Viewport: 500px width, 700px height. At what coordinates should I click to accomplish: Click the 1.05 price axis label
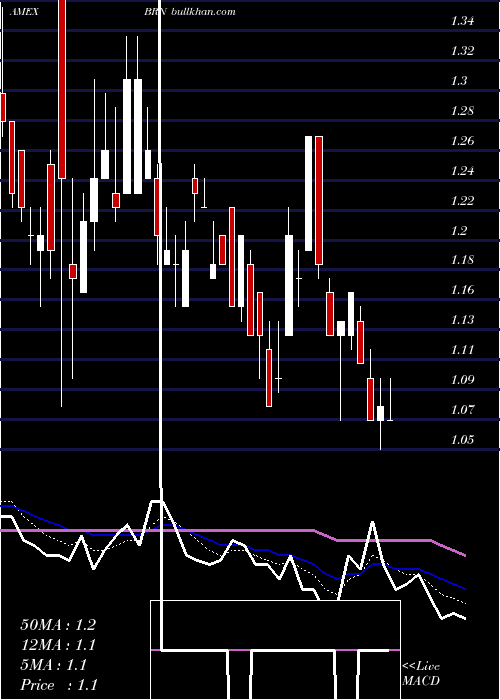click(462, 439)
